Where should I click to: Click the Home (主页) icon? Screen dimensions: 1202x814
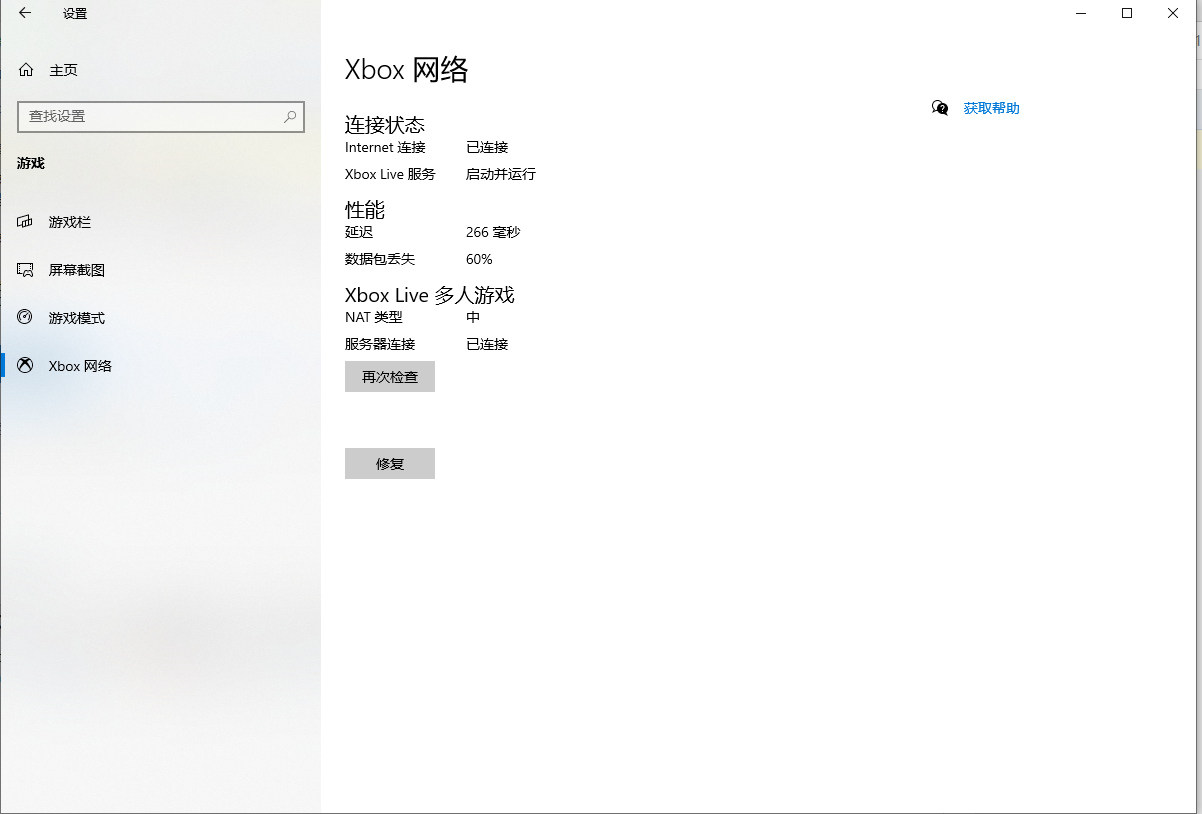click(26, 70)
